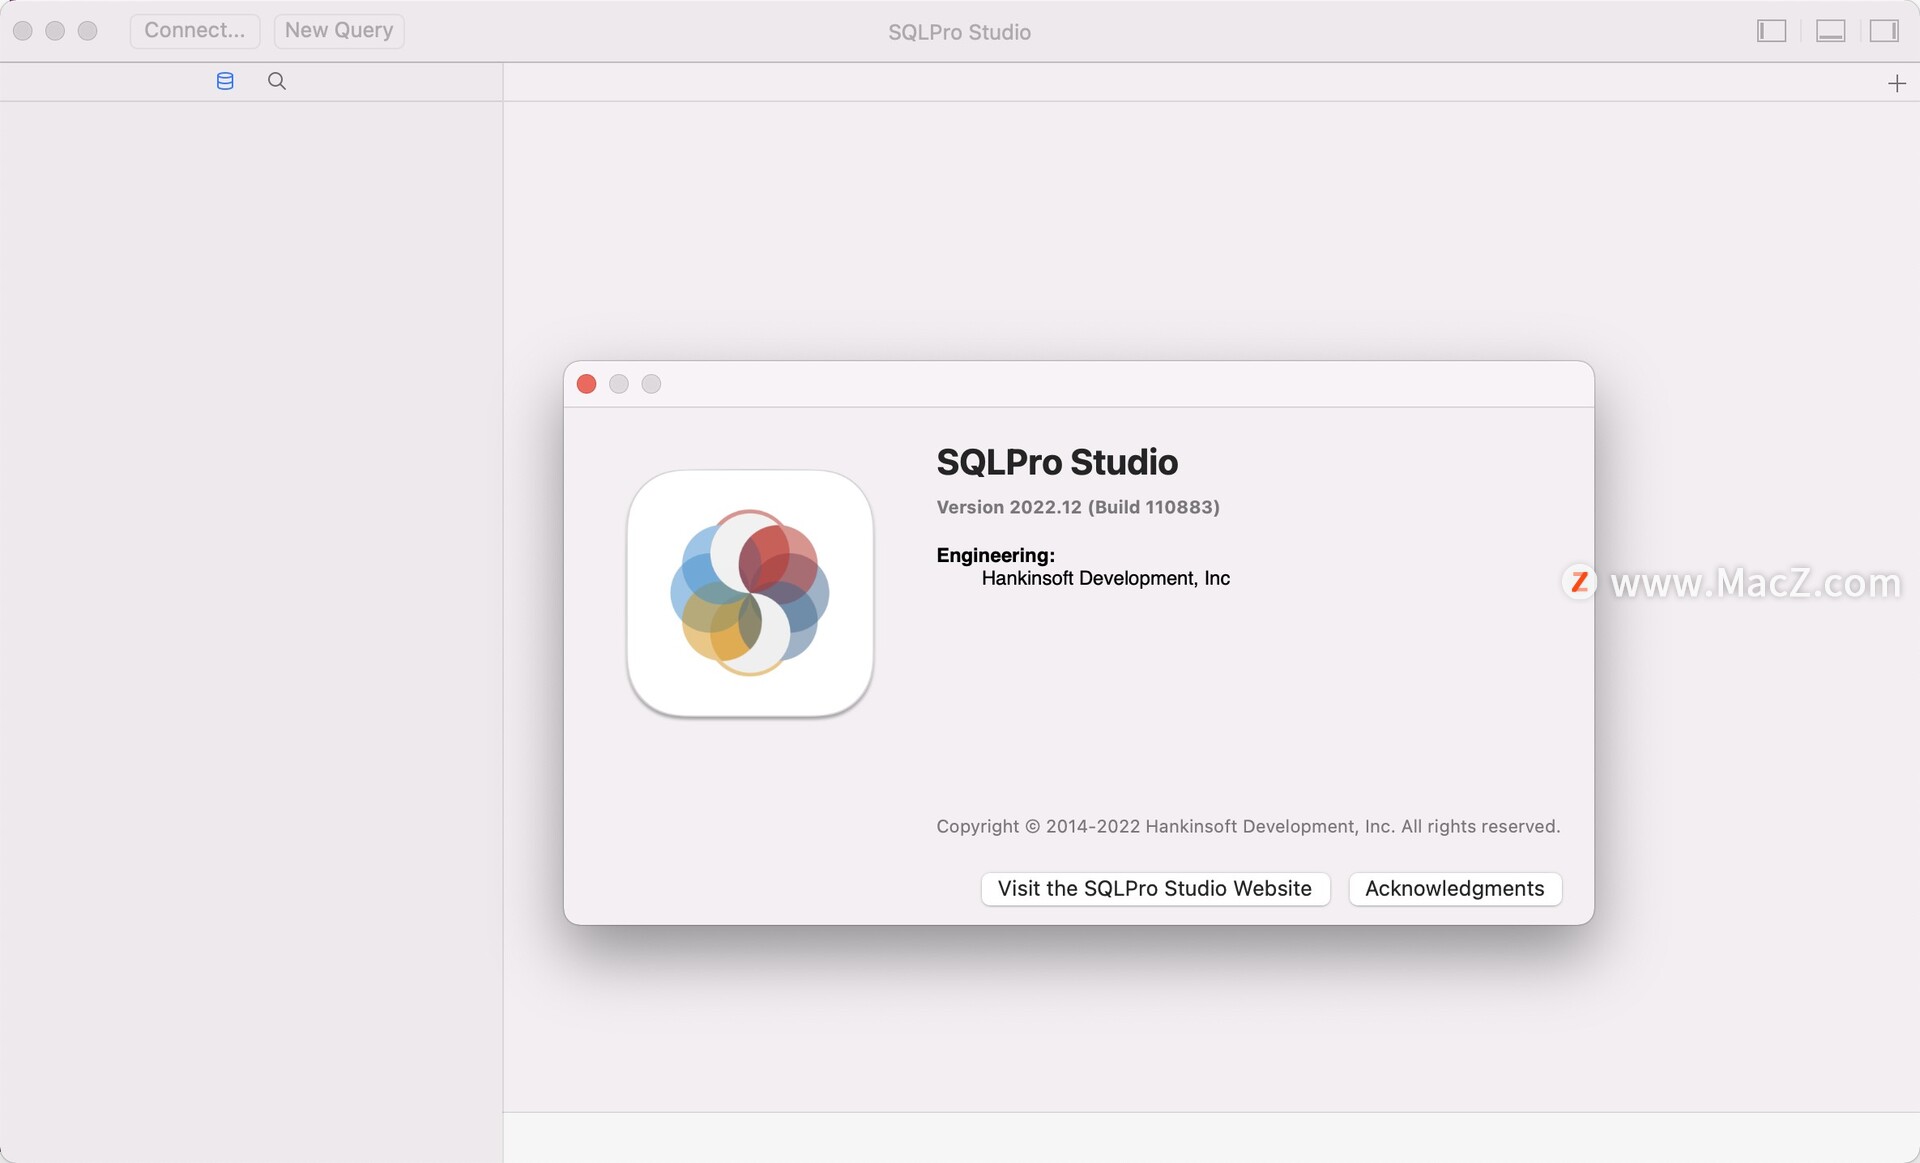
Task: Click the SQLPro Studio app logo
Action: click(x=750, y=593)
